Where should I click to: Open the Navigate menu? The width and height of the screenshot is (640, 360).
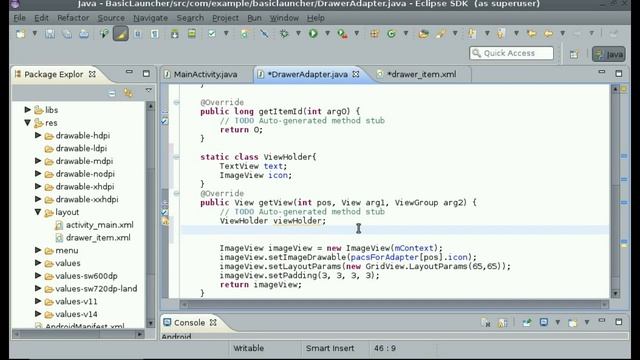[150, 18]
